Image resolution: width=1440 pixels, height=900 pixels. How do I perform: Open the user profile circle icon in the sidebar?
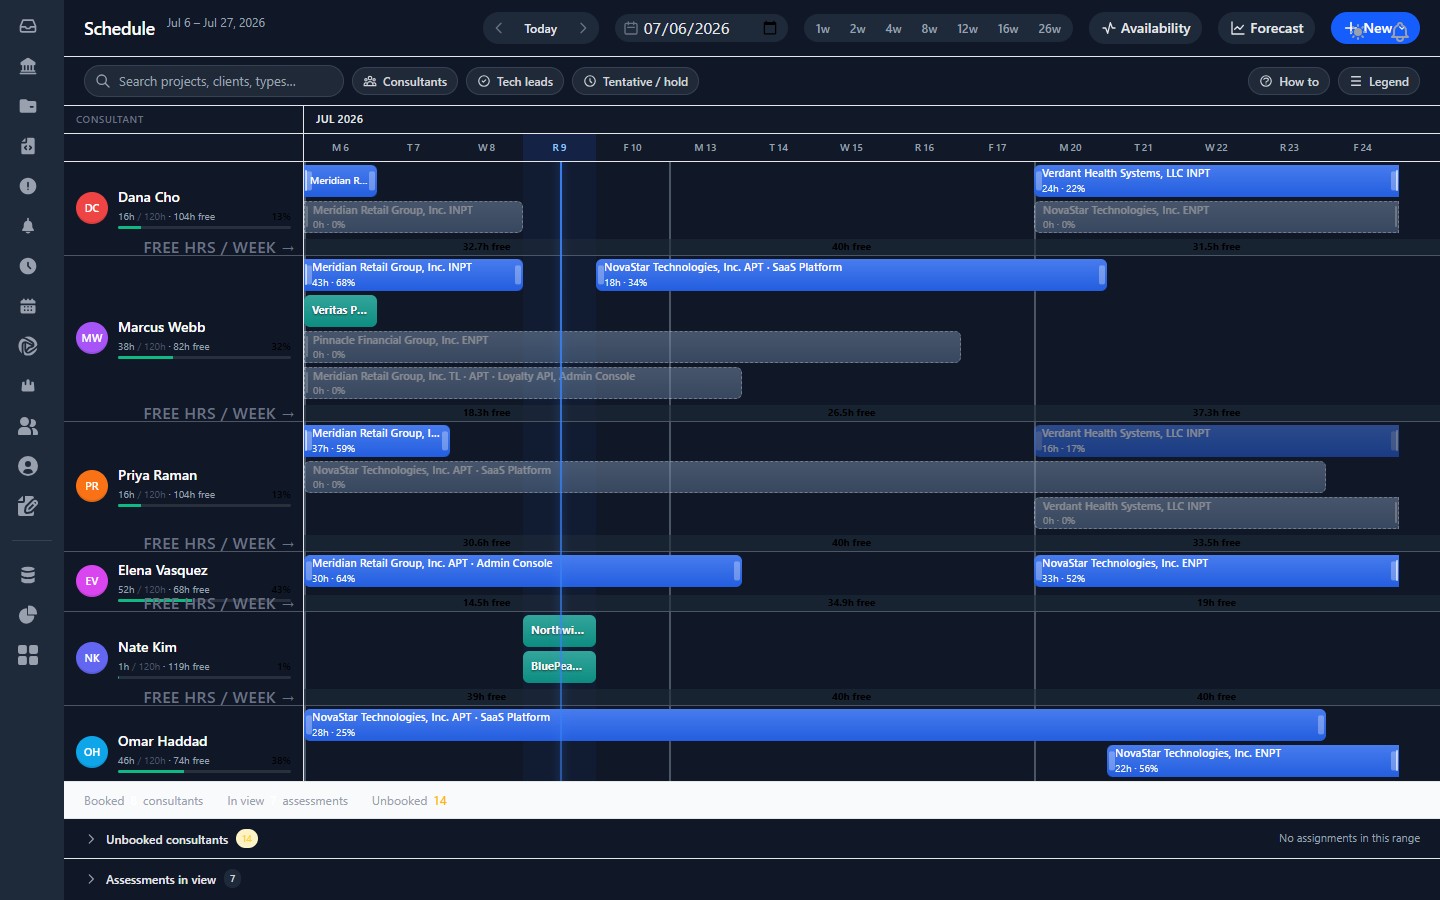(28, 466)
